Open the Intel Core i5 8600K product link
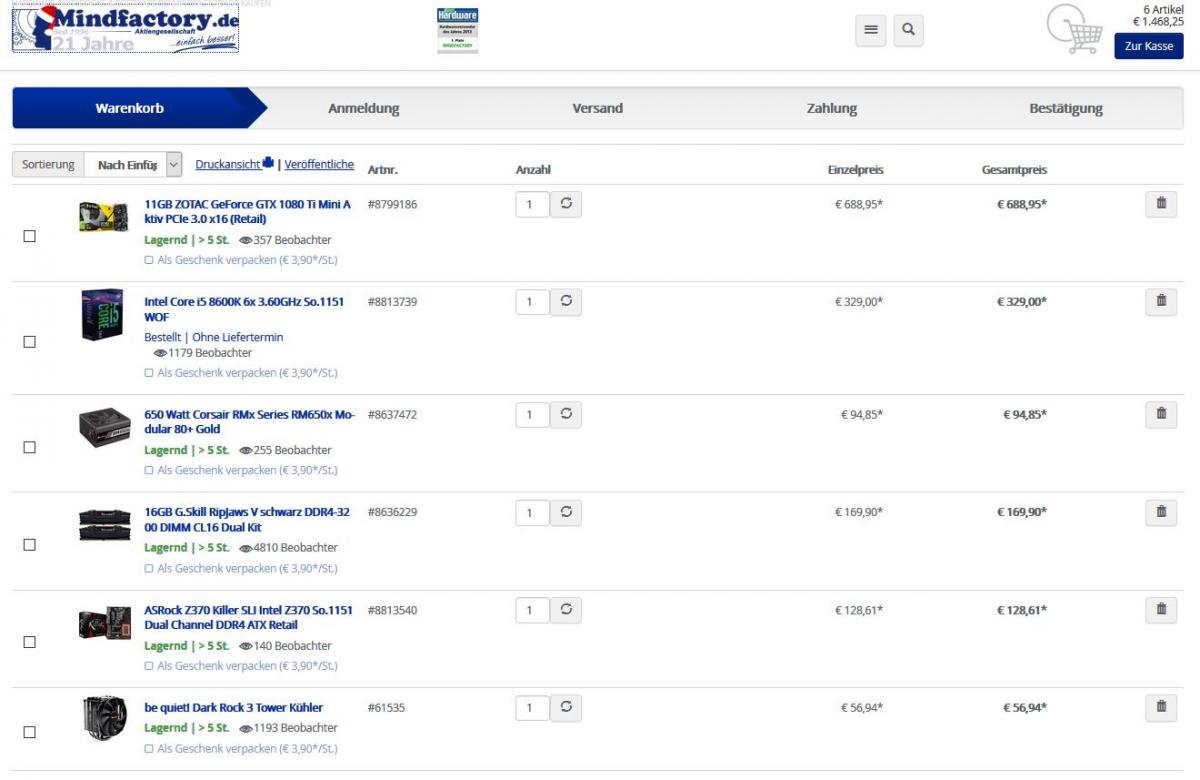The width and height of the screenshot is (1200, 780). [x=244, y=309]
